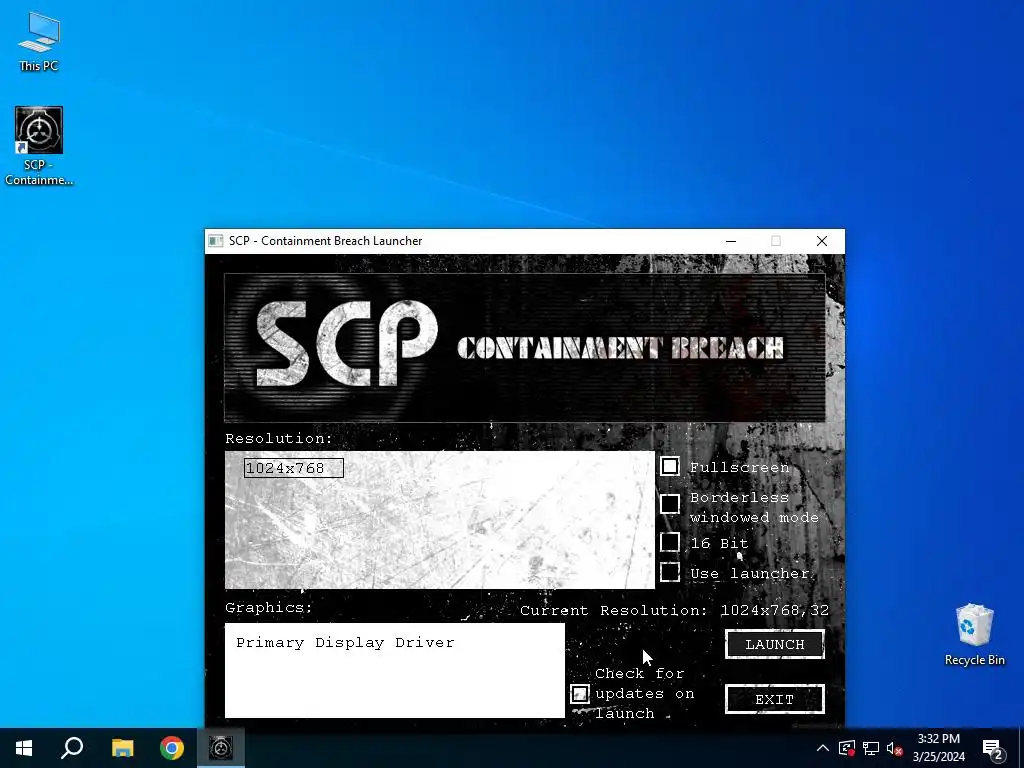Image resolution: width=1024 pixels, height=768 pixels.
Task: Toggle the Use launcher checkbox
Action: click(670, 572)
